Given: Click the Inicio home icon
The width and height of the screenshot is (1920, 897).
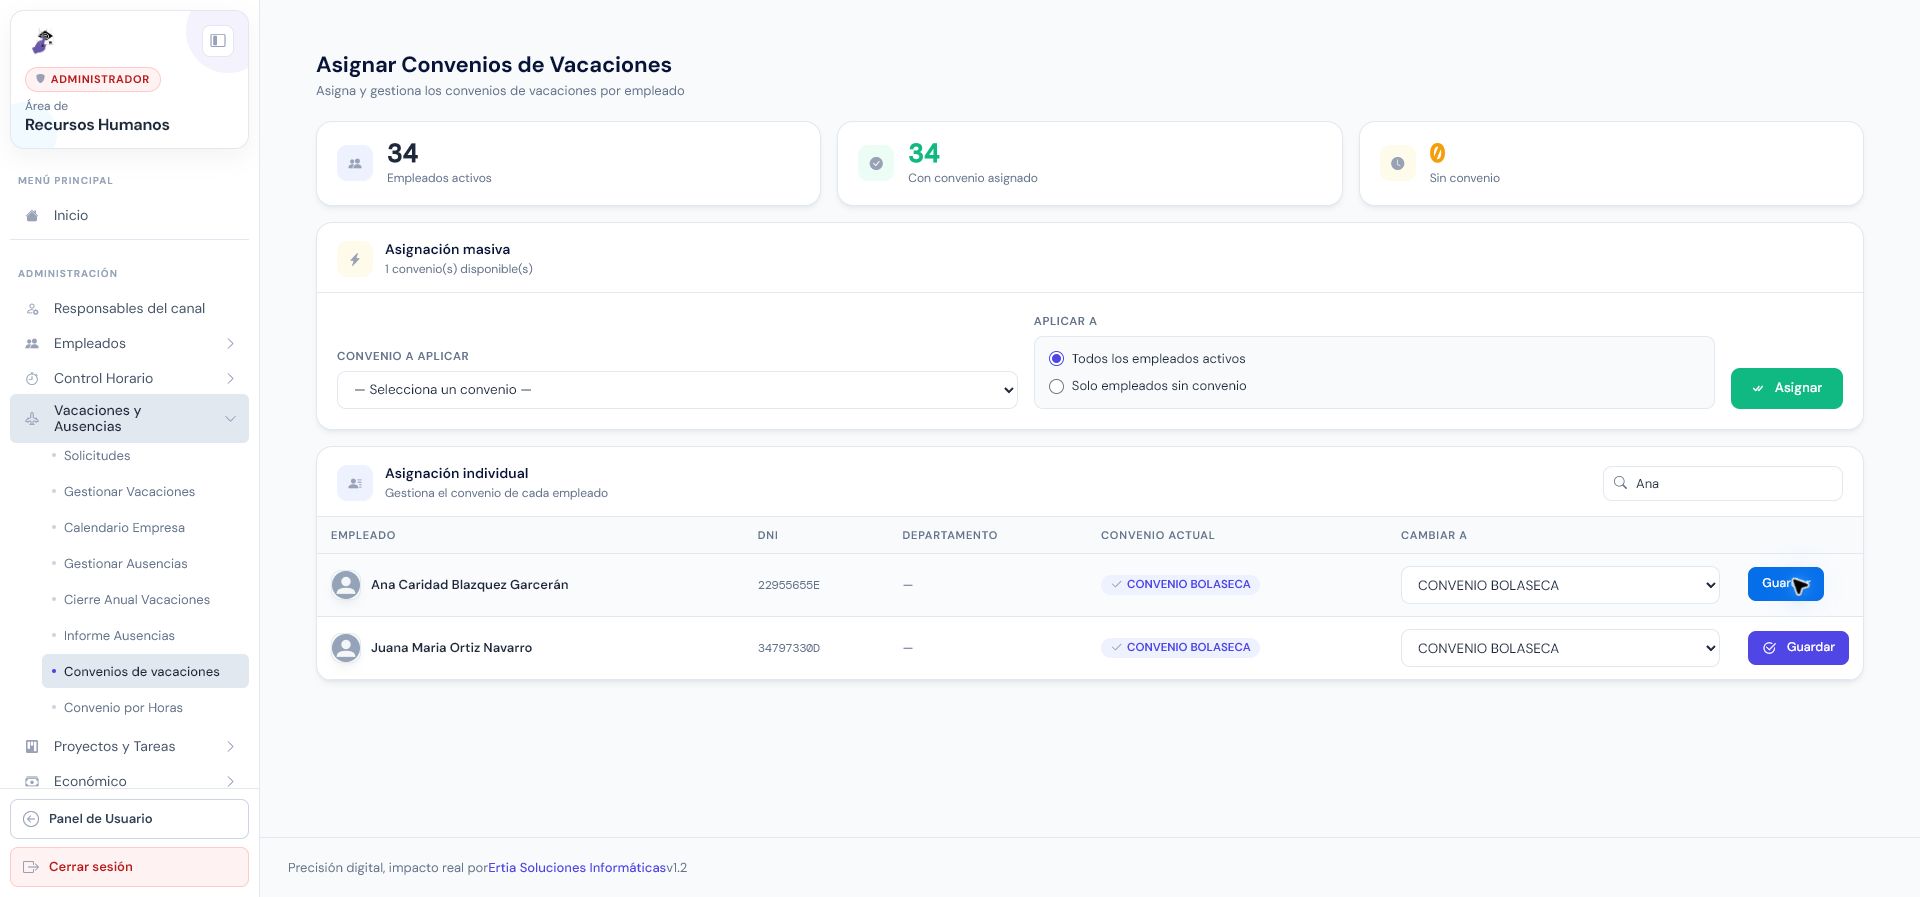Looking at the screenshot, I should (x=32, y=216).
